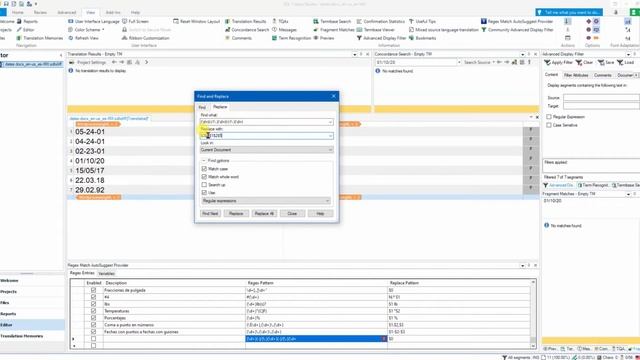Switch to Variables tab in Regex panel
This screenshot has height=360, width=640.
coord(107,274)
